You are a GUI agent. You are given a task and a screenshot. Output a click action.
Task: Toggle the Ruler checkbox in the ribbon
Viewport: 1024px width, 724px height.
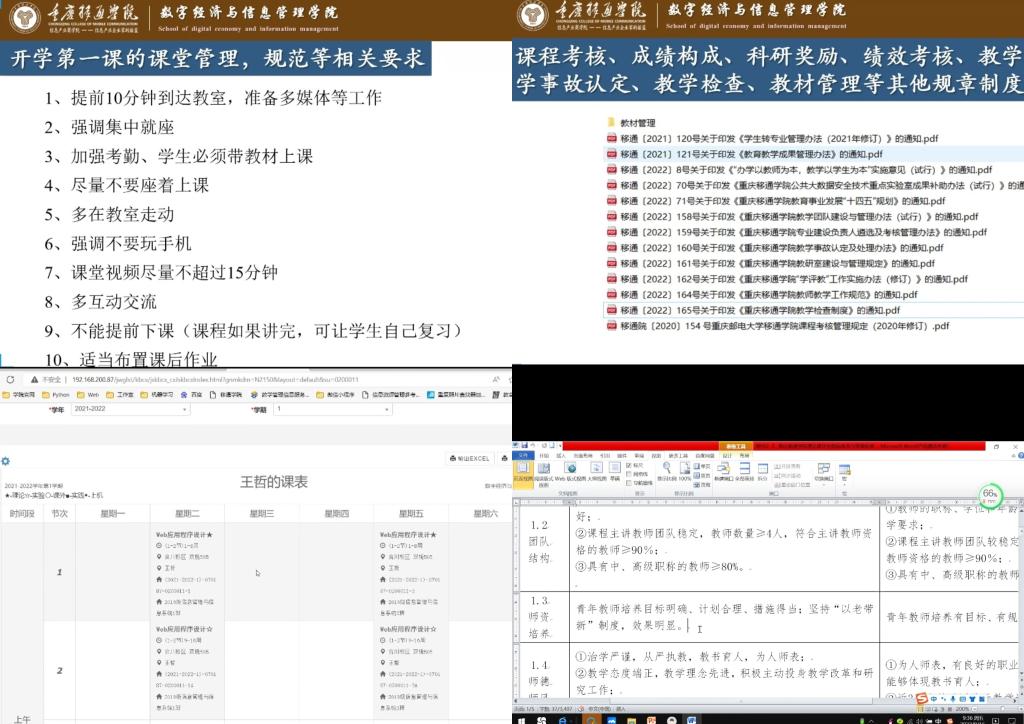(x=628, y=465)
